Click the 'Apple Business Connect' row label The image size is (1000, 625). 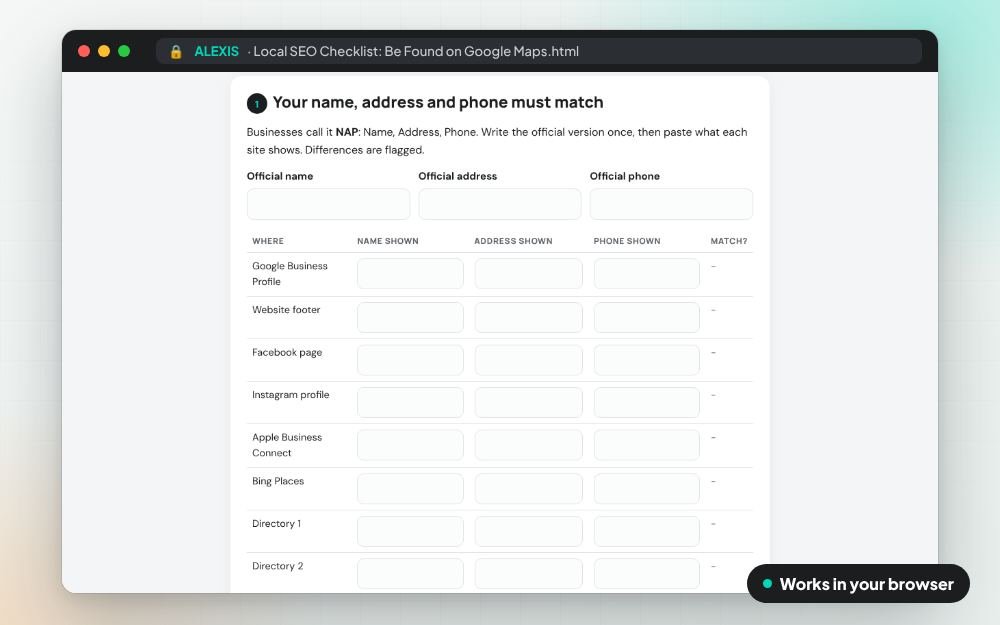coord(287,445)
